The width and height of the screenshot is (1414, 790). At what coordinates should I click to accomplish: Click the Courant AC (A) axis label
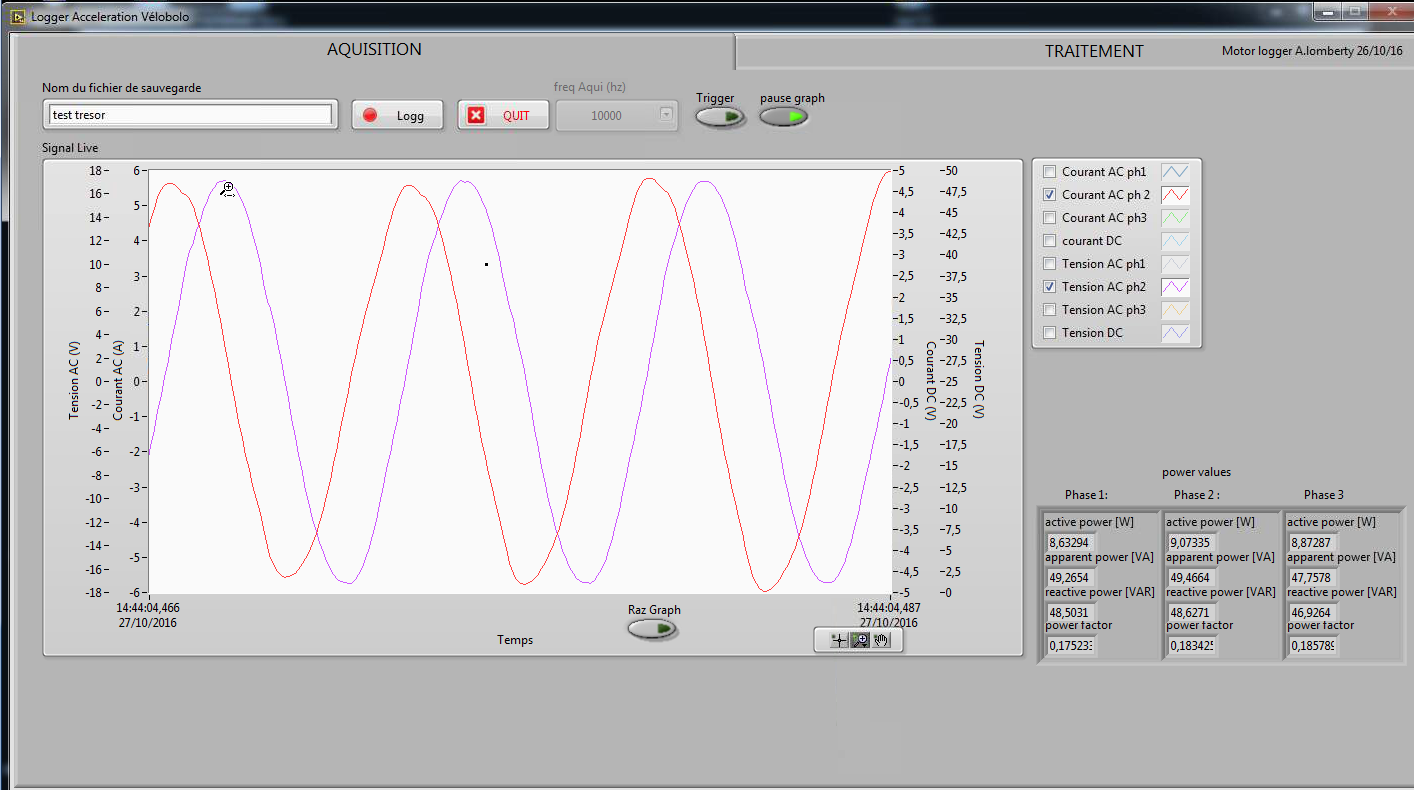point(119,380)
